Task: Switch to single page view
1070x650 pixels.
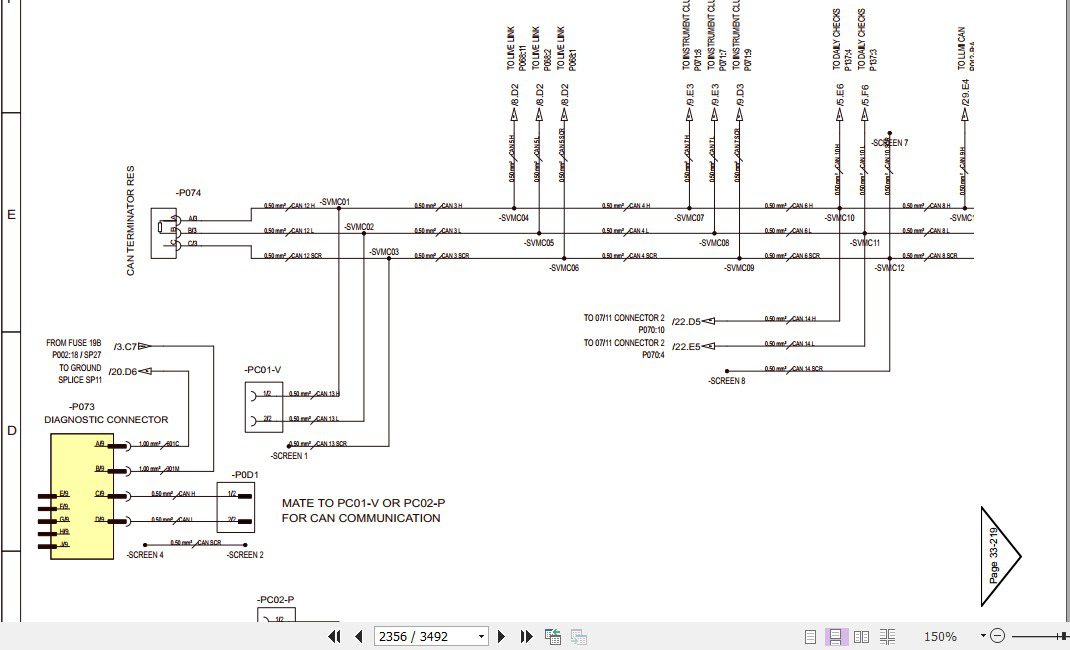Action: 810,637
